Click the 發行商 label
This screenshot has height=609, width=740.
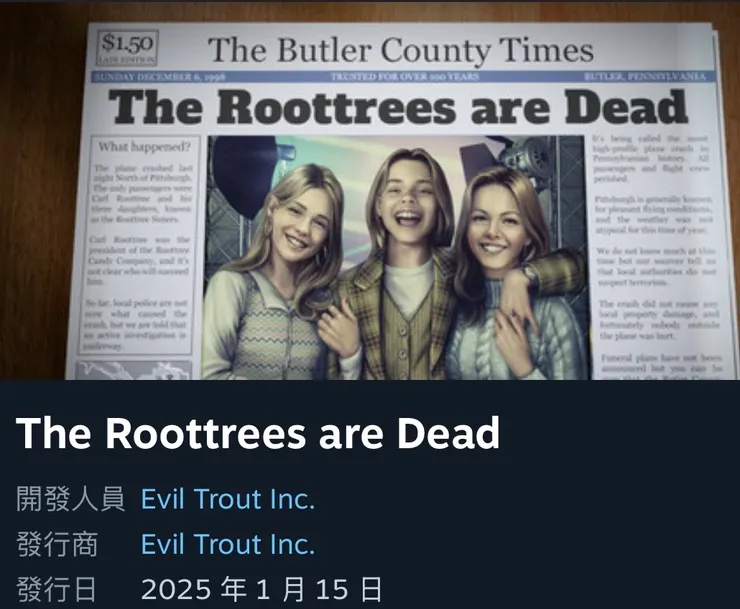pyautogui.click(x=57, y=544)
